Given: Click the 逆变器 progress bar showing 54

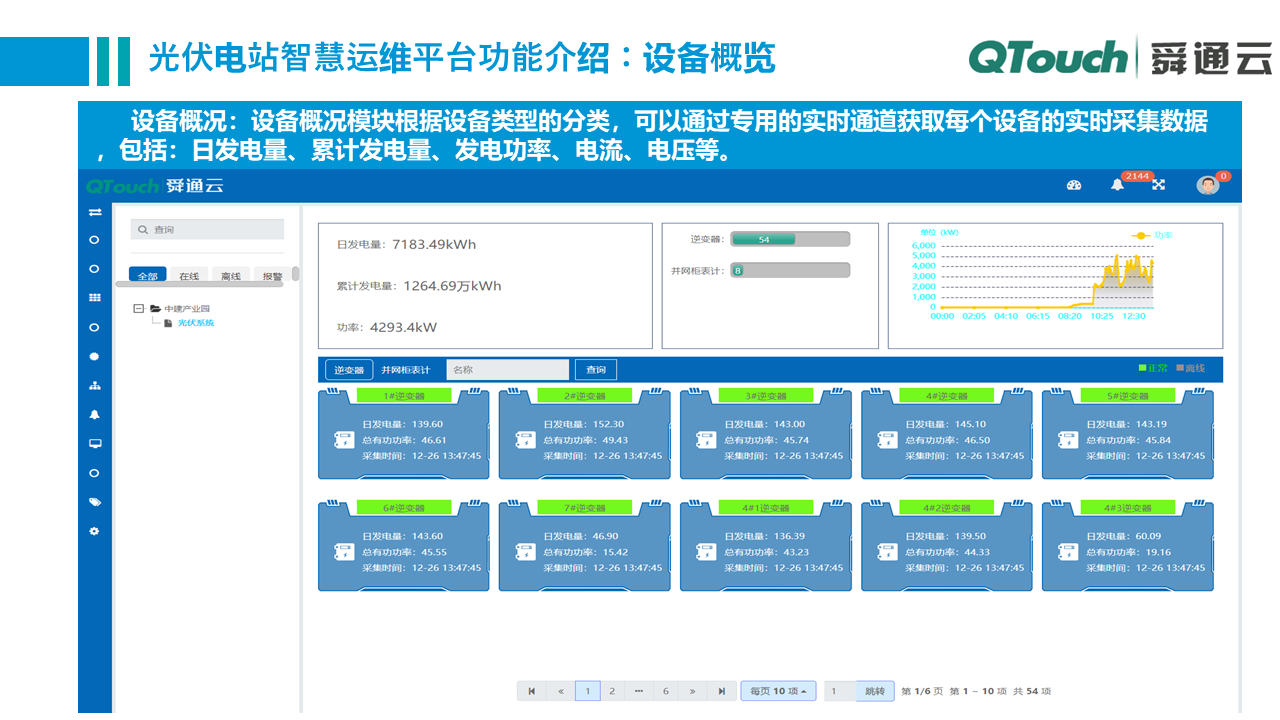Looking at the screenshot, I should (x=765, y=238).
